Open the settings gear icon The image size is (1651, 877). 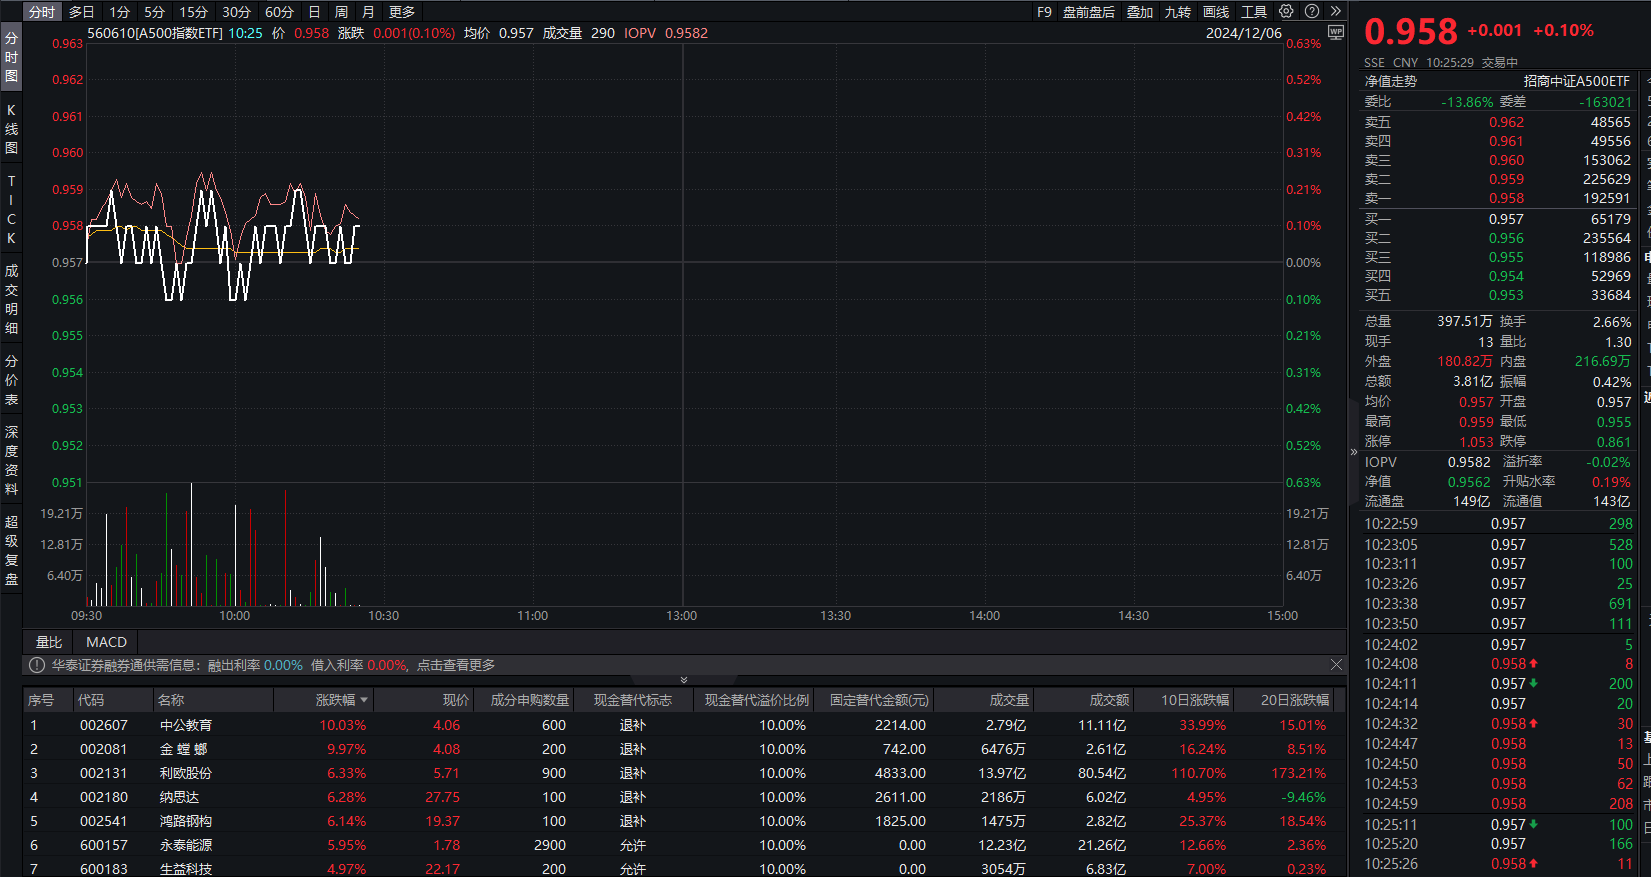pyautogui.click(x=1286, y=11)
